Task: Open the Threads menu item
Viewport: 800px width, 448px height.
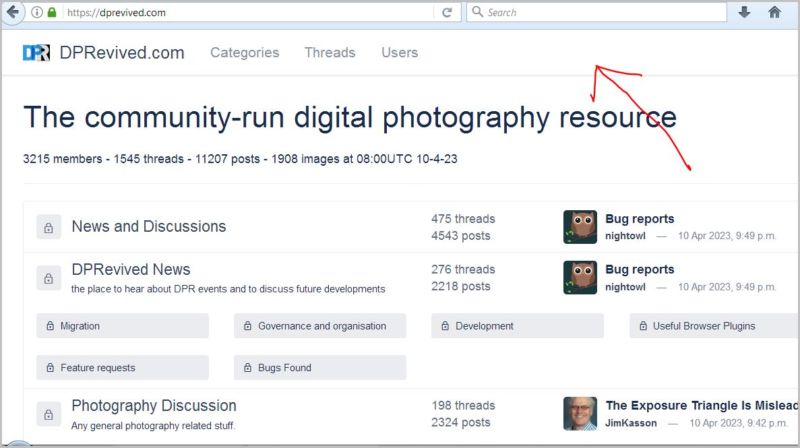Action: (330, 53)
